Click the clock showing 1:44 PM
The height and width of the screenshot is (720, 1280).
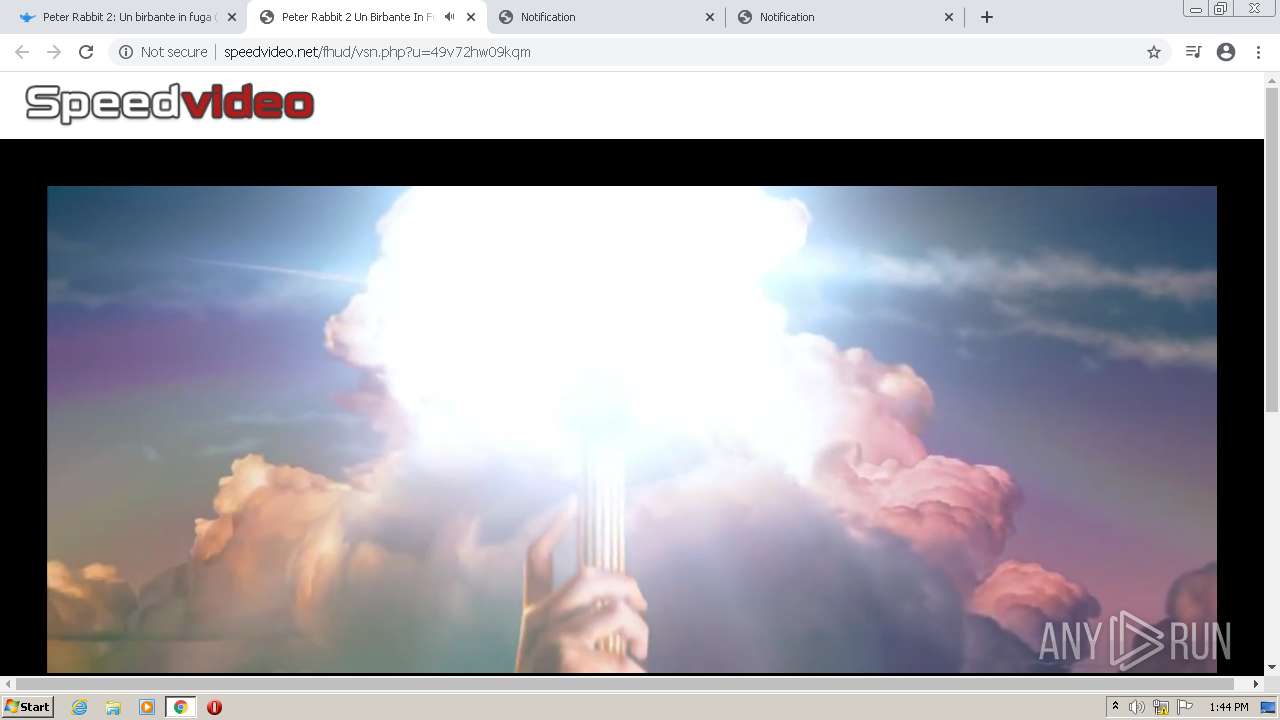[x=1228, y=707]
